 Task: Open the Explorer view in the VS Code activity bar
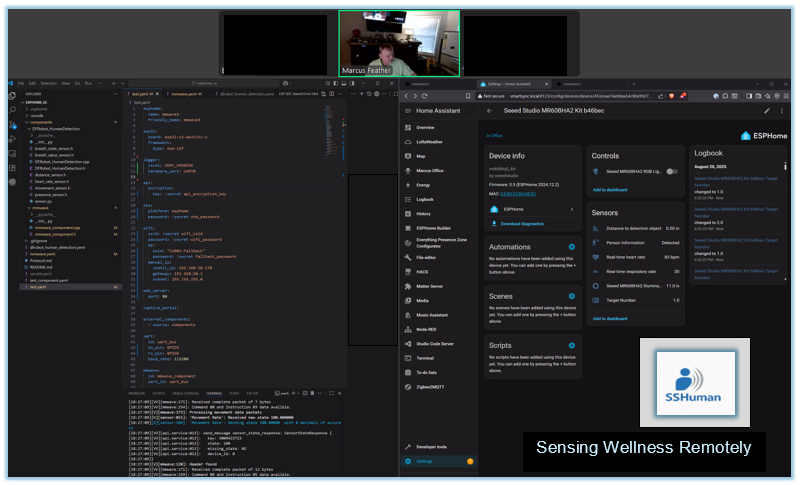(x=12, y=95)
